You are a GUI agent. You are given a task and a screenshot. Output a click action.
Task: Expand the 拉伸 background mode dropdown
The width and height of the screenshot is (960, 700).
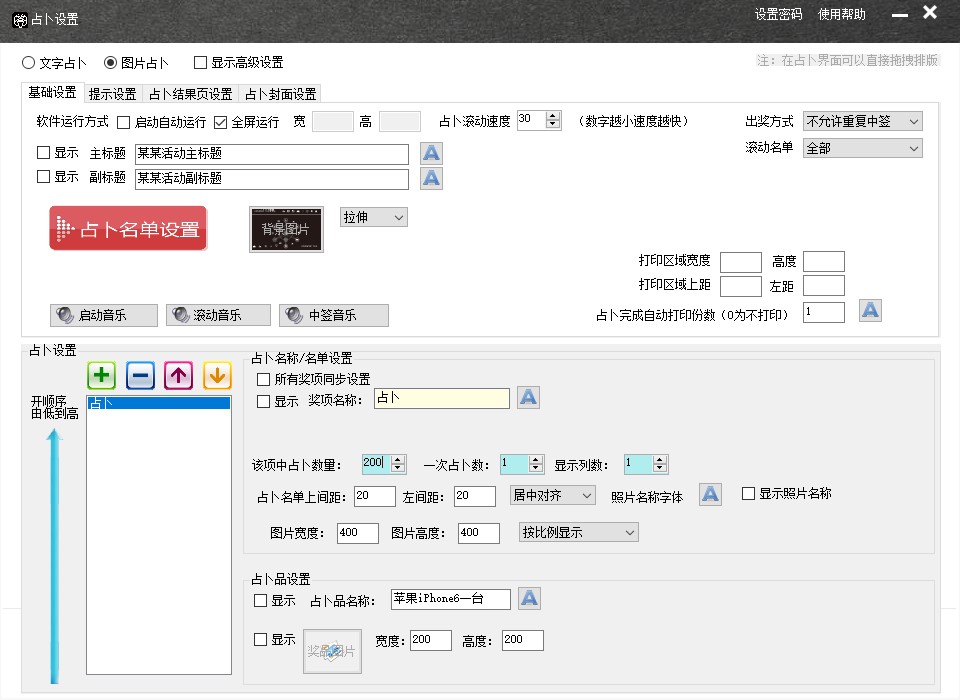(374, 217)
